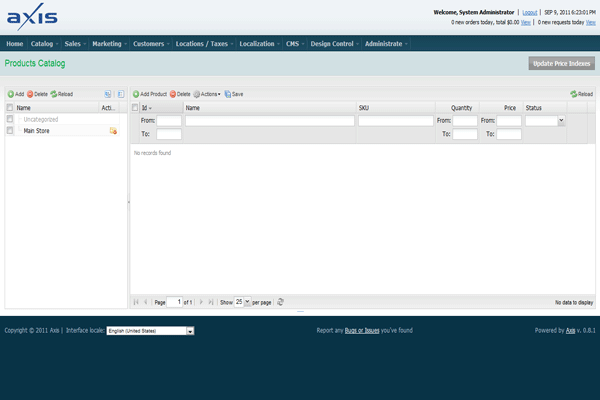Click the Save icon in product toolbar
600x400 pixels.
click(234, 94)
